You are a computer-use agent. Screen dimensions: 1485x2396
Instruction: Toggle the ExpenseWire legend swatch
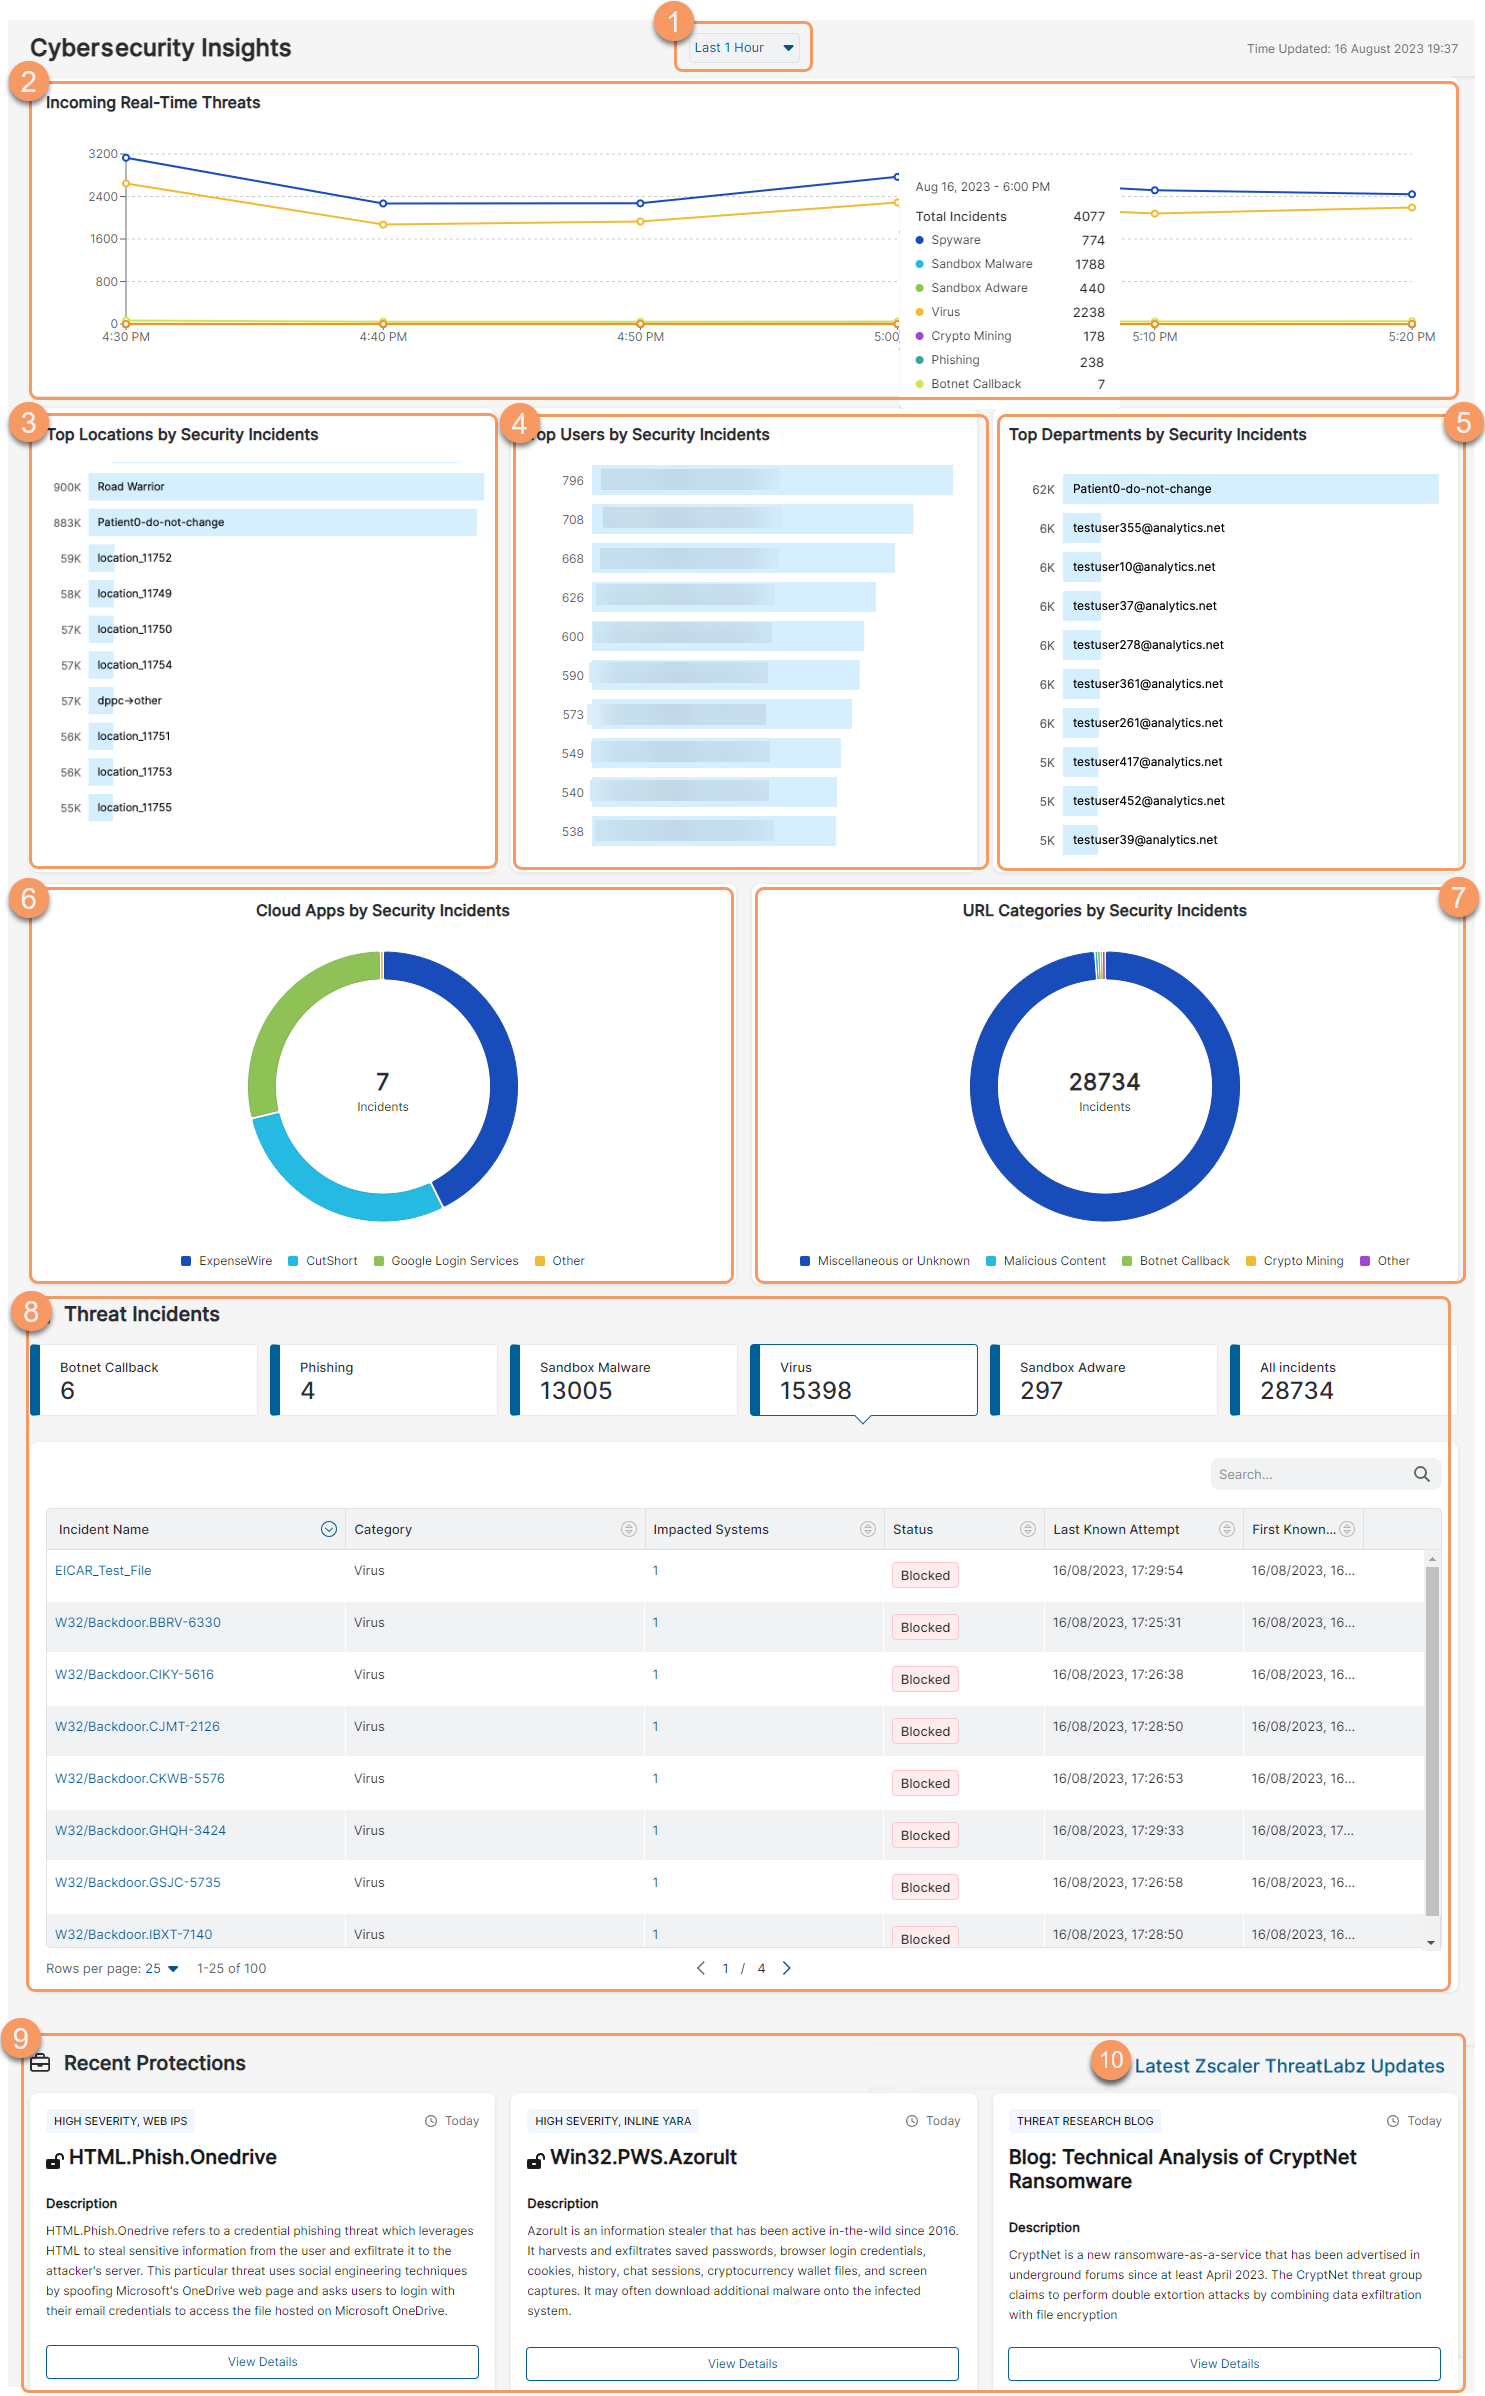coord(186,1261)
